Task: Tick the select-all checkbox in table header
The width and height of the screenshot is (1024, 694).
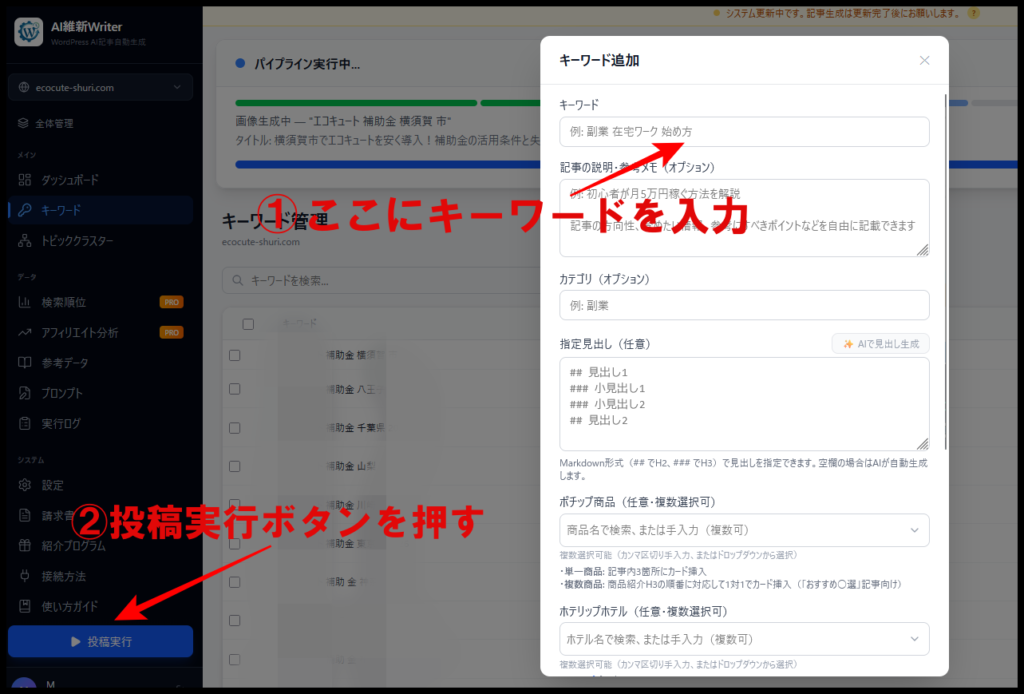Action: (248, 324)
